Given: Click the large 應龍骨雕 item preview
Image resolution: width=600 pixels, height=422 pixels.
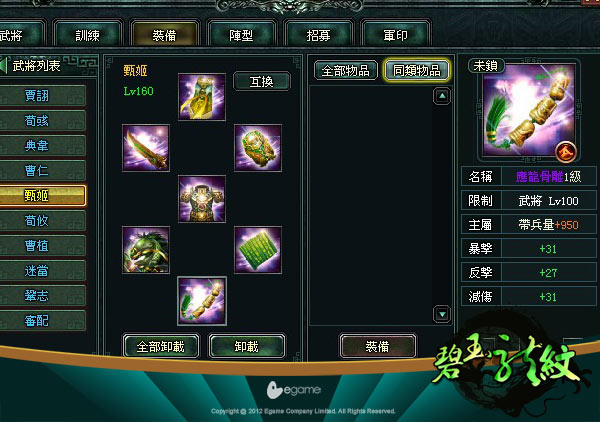Looking at the screenshot, I should pyautogui.click(x=528, y=110).
